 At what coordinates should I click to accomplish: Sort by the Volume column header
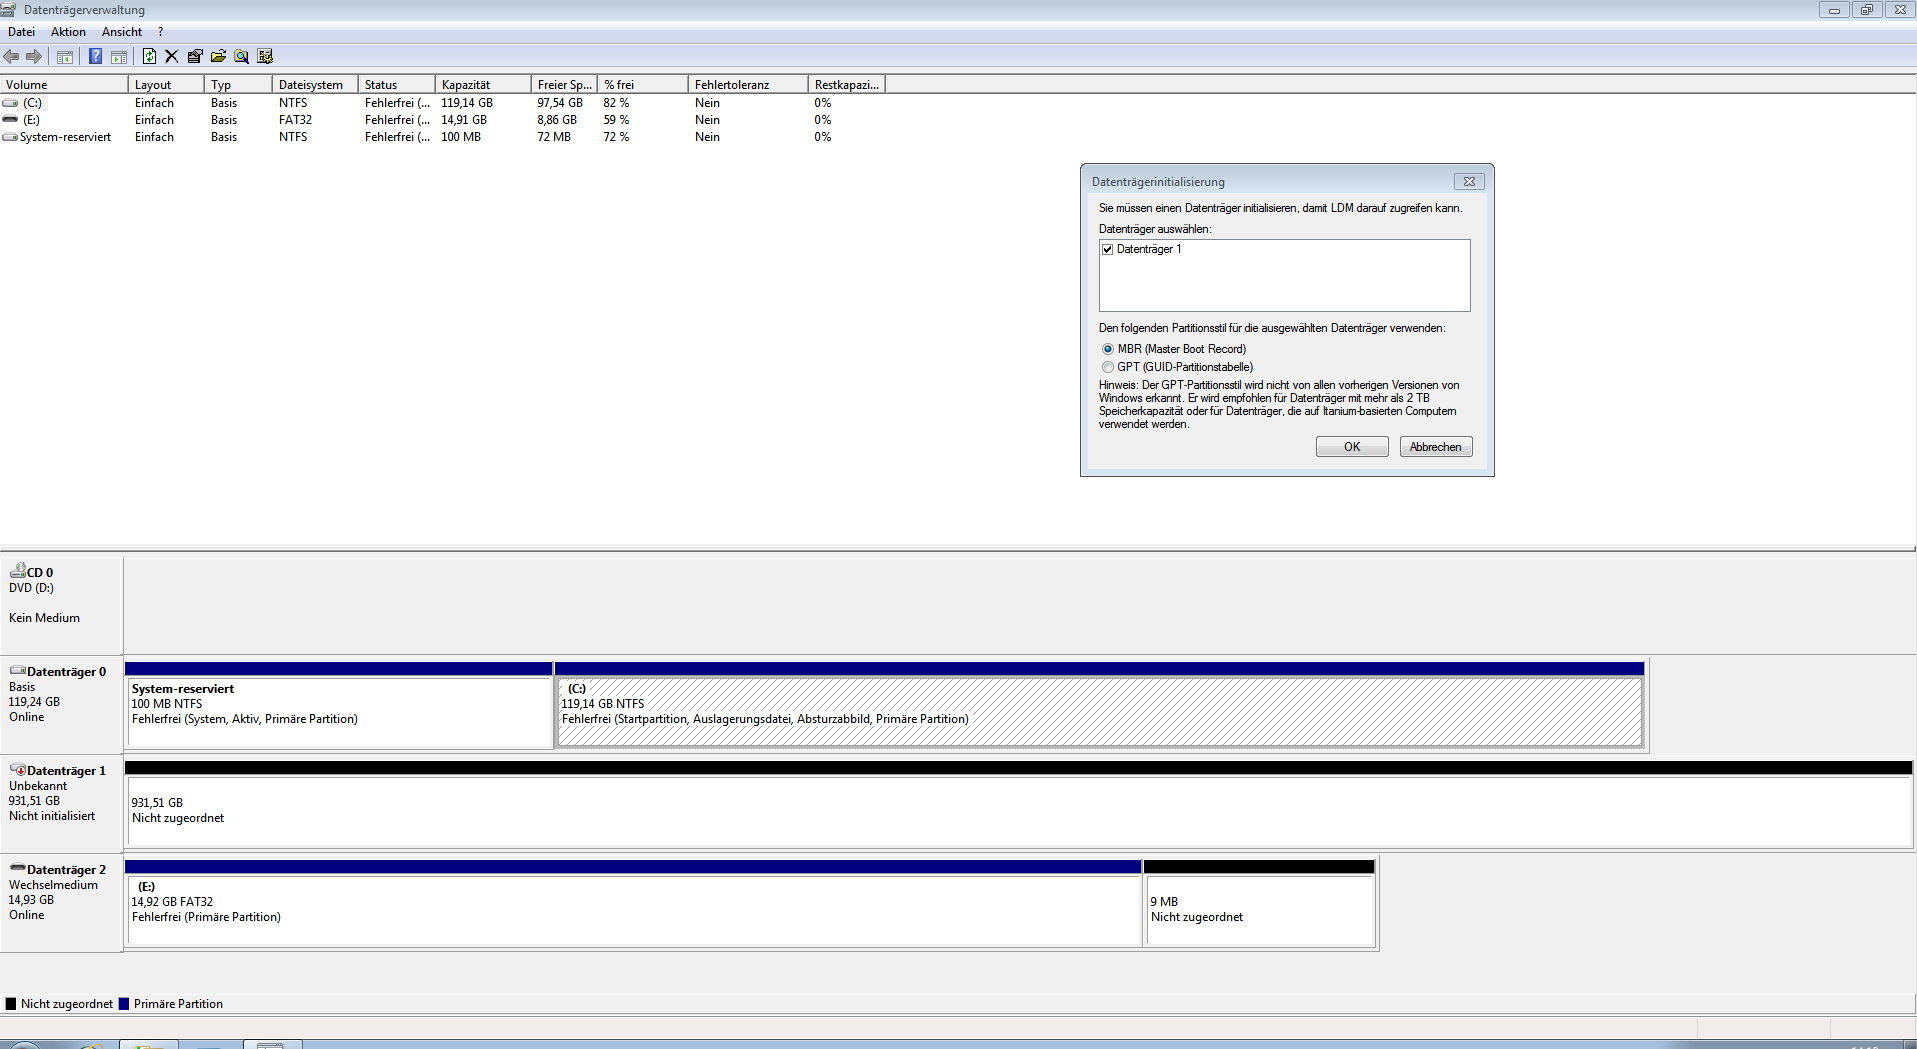[x=65, y=85]
